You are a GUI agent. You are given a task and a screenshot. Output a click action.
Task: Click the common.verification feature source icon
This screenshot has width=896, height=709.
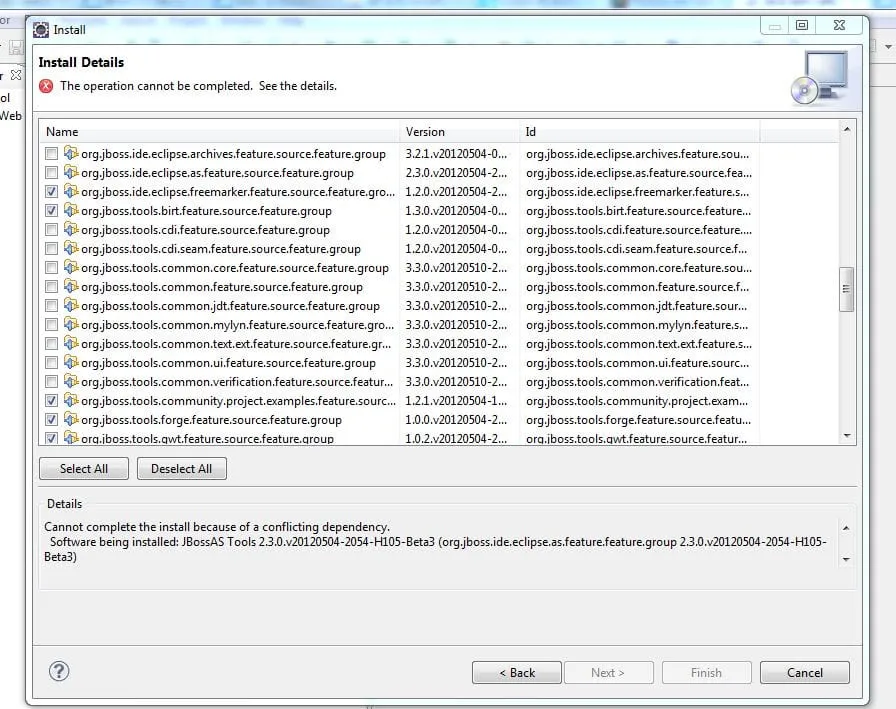coord(71,380)
